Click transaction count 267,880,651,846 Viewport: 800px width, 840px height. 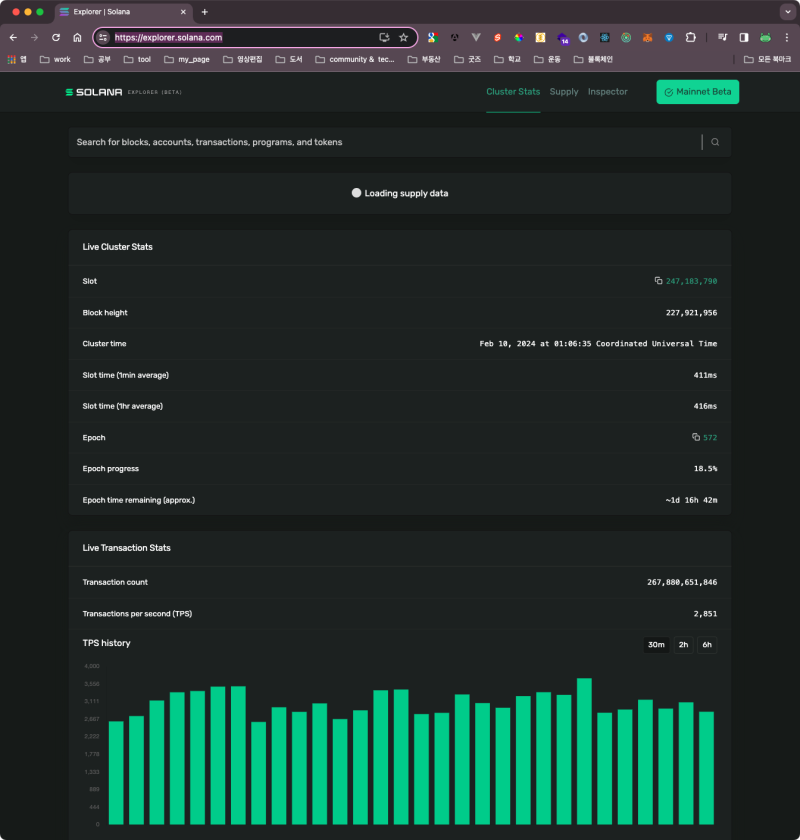point(682,582)
